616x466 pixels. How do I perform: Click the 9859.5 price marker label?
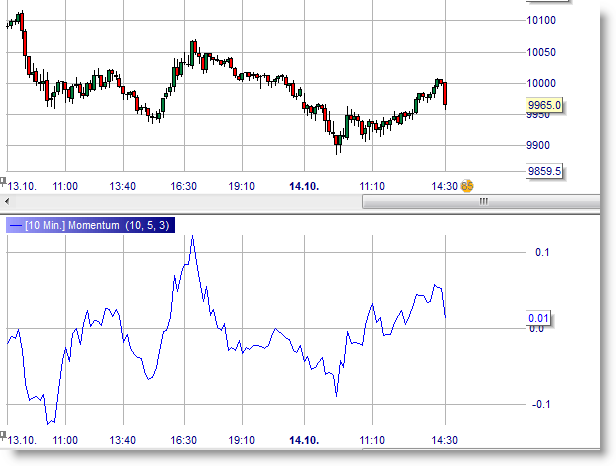544,171
